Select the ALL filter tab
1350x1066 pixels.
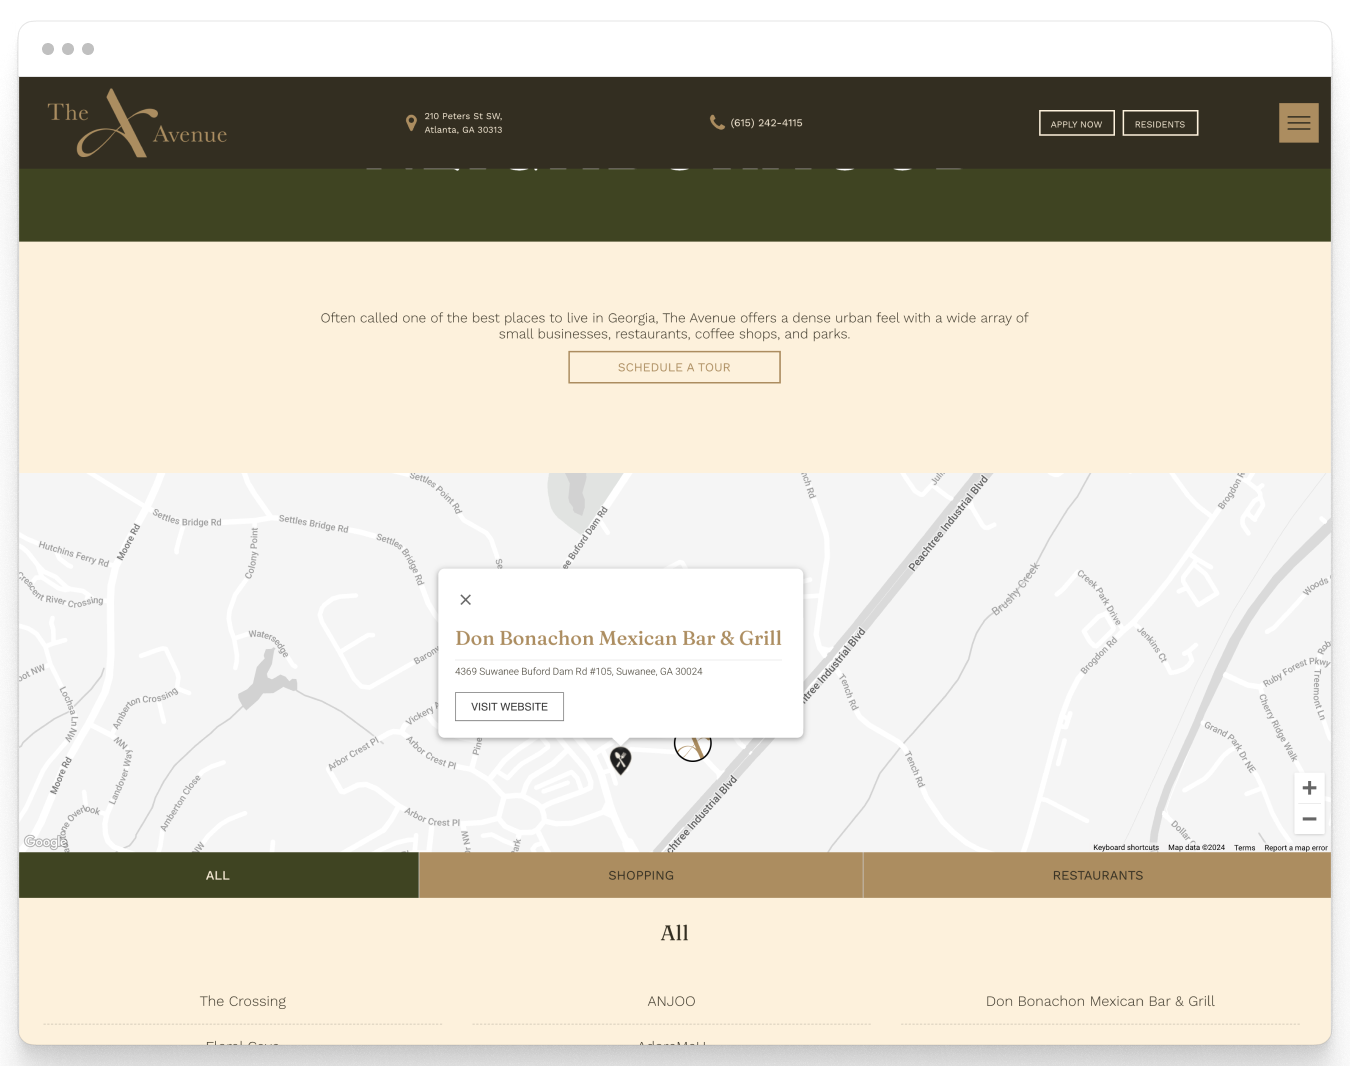click(218, 875)
